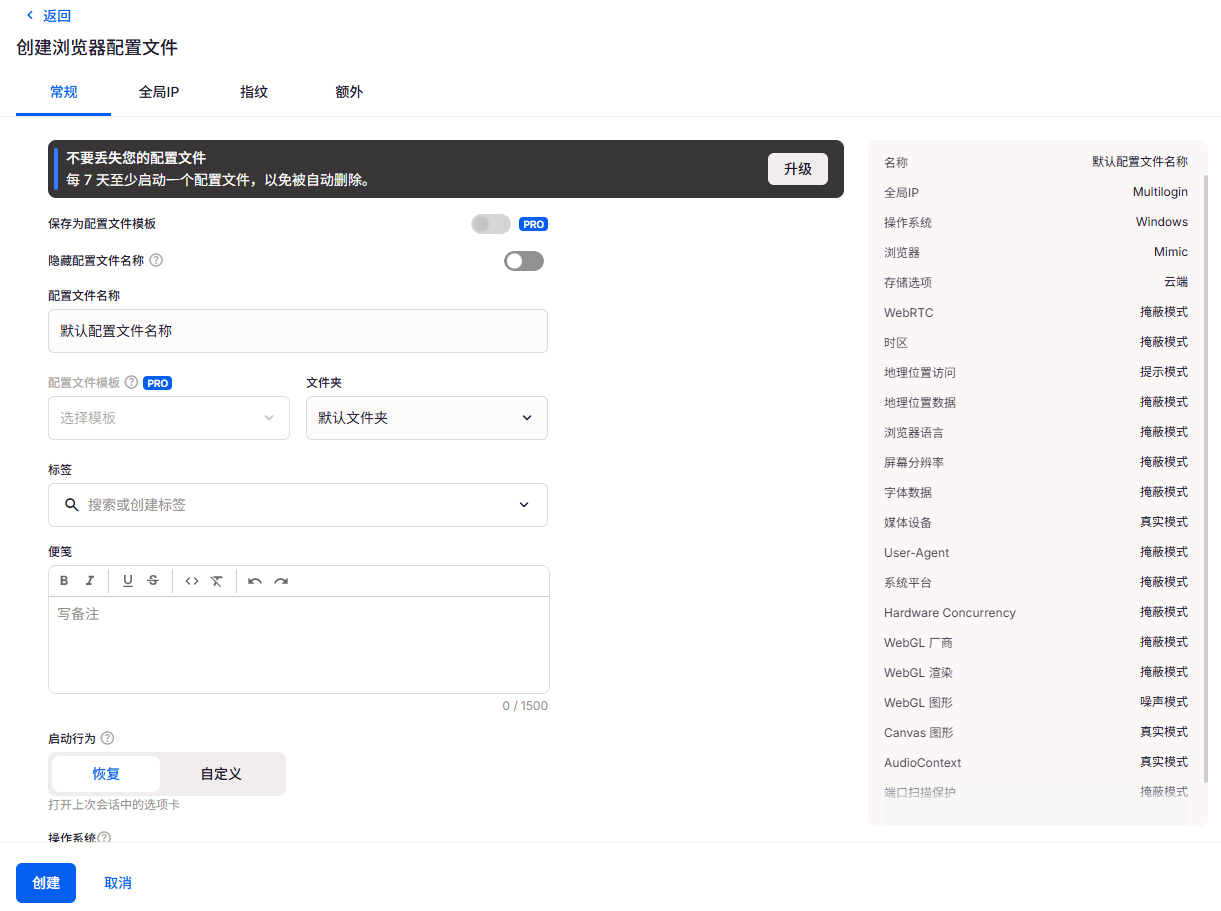Click the 媒体设备 真实模式 summary row
This screenshot has width=1221, height=911.
click(x=1036, y=522)
